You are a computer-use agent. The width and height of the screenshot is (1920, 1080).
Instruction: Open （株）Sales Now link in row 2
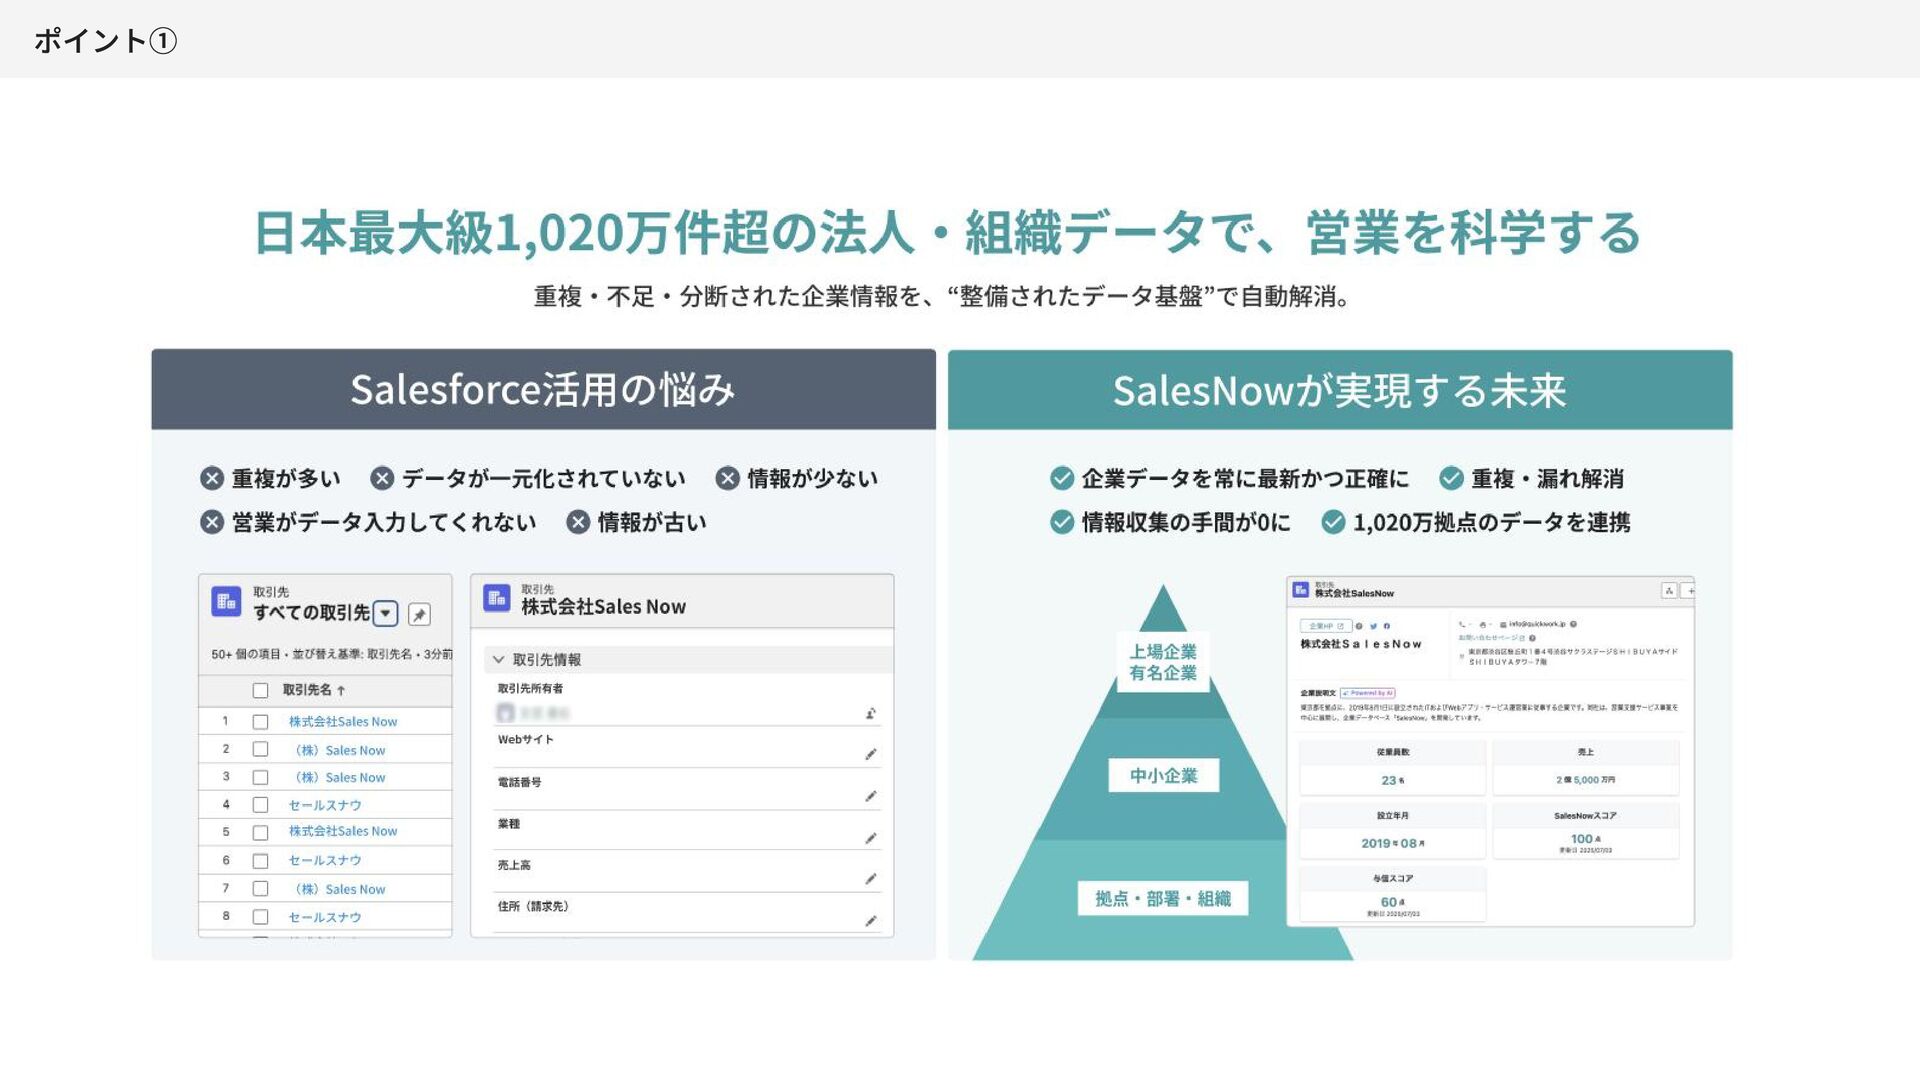click(339, 750)
